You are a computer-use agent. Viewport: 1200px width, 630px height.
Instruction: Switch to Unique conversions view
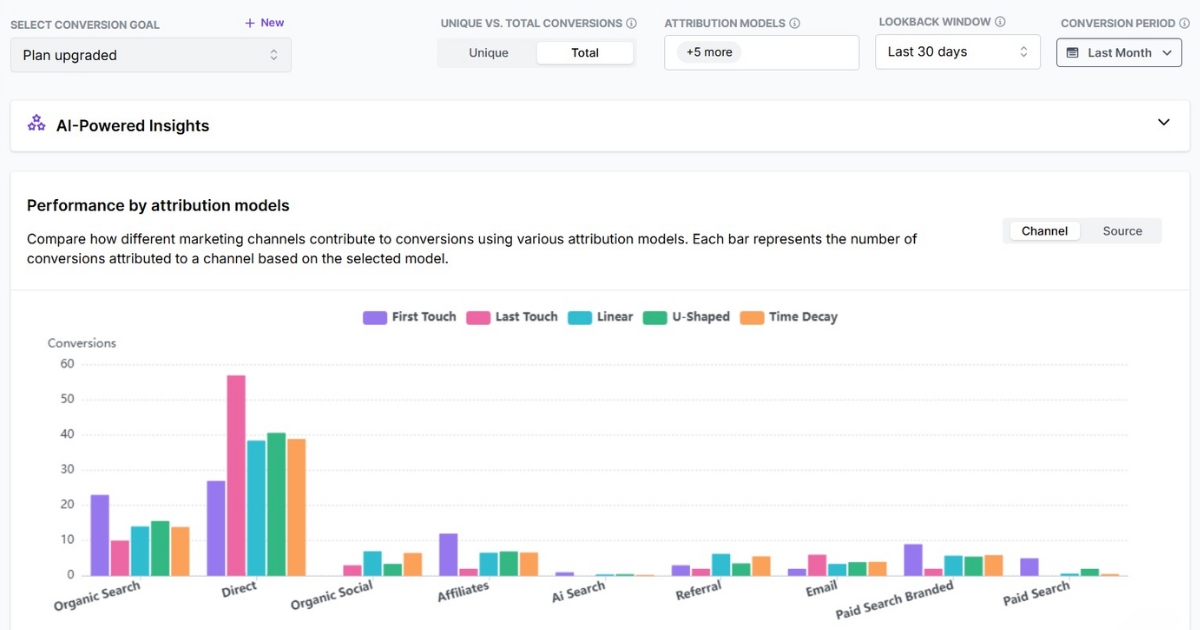coord(487,52)
